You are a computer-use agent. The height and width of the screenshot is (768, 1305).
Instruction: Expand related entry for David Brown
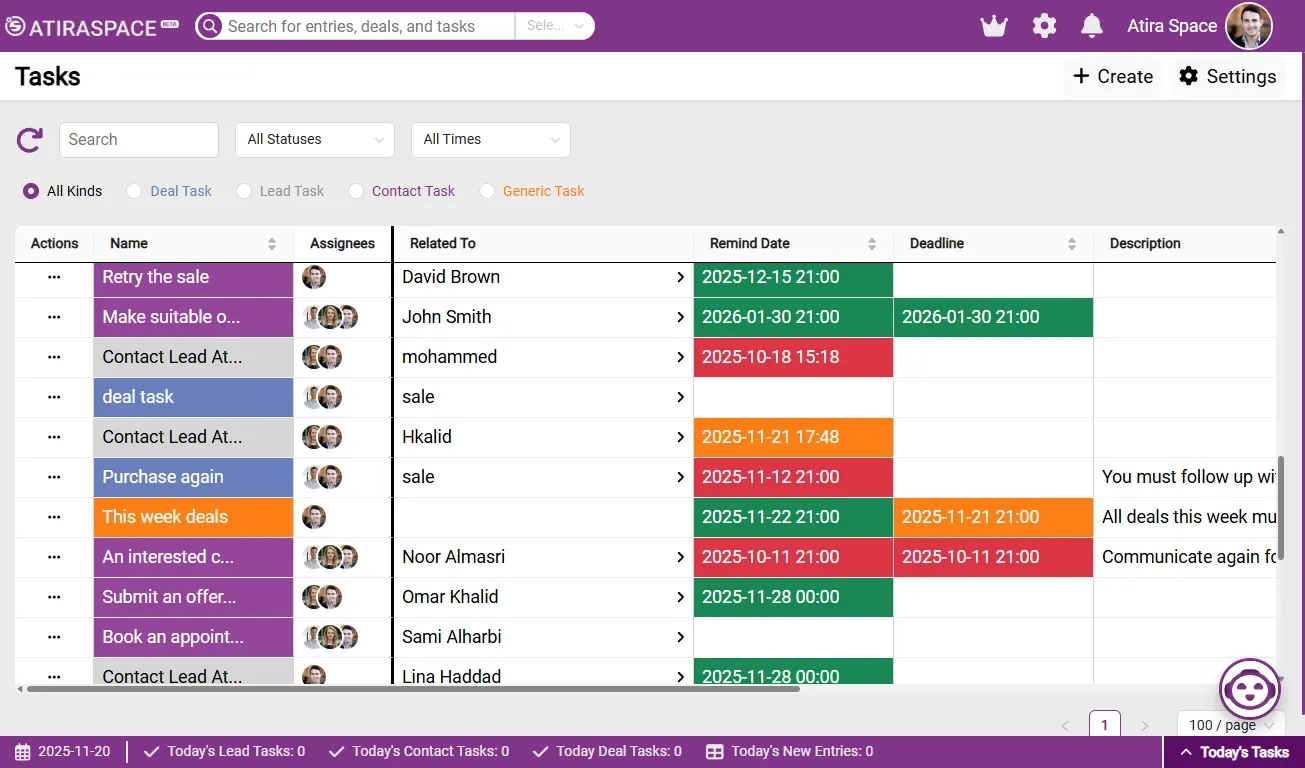(x=680, y=277)
